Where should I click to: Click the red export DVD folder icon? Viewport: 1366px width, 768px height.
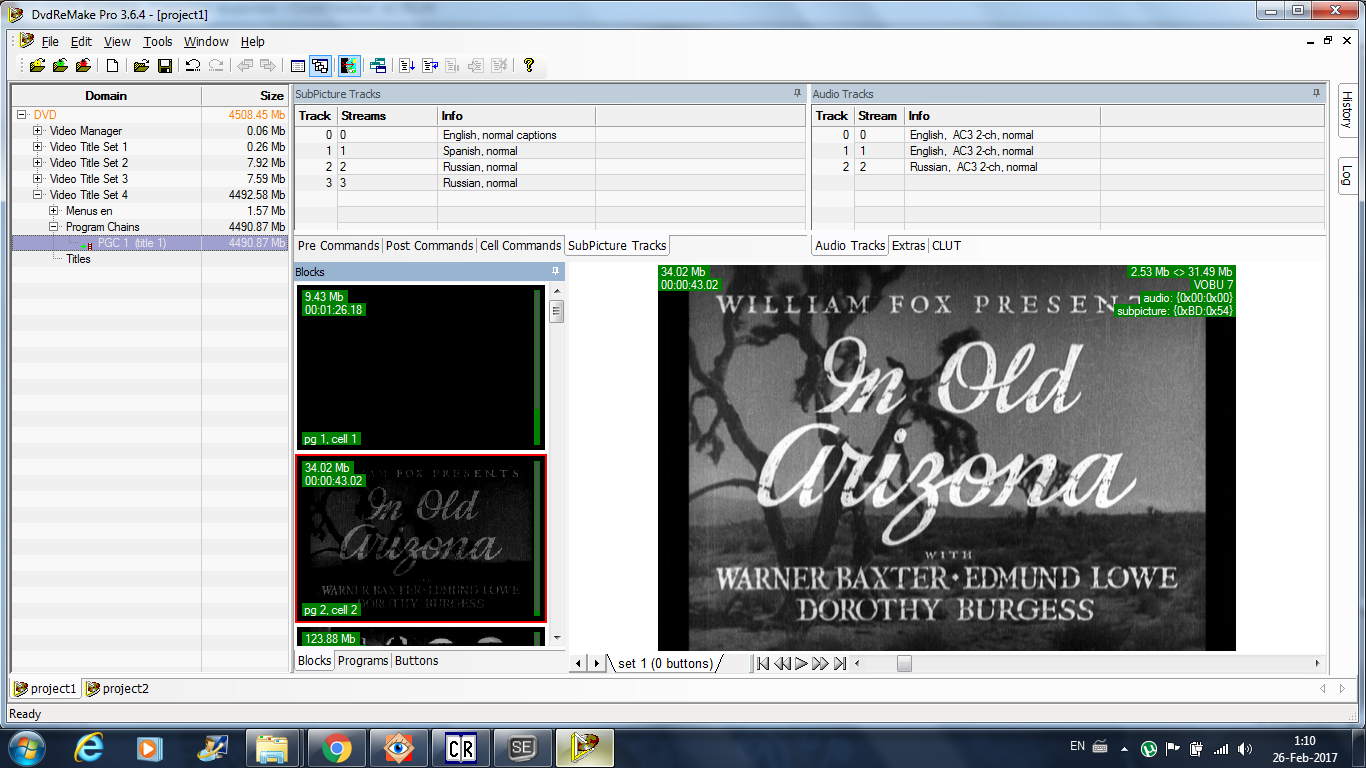(x=84, y=66)
